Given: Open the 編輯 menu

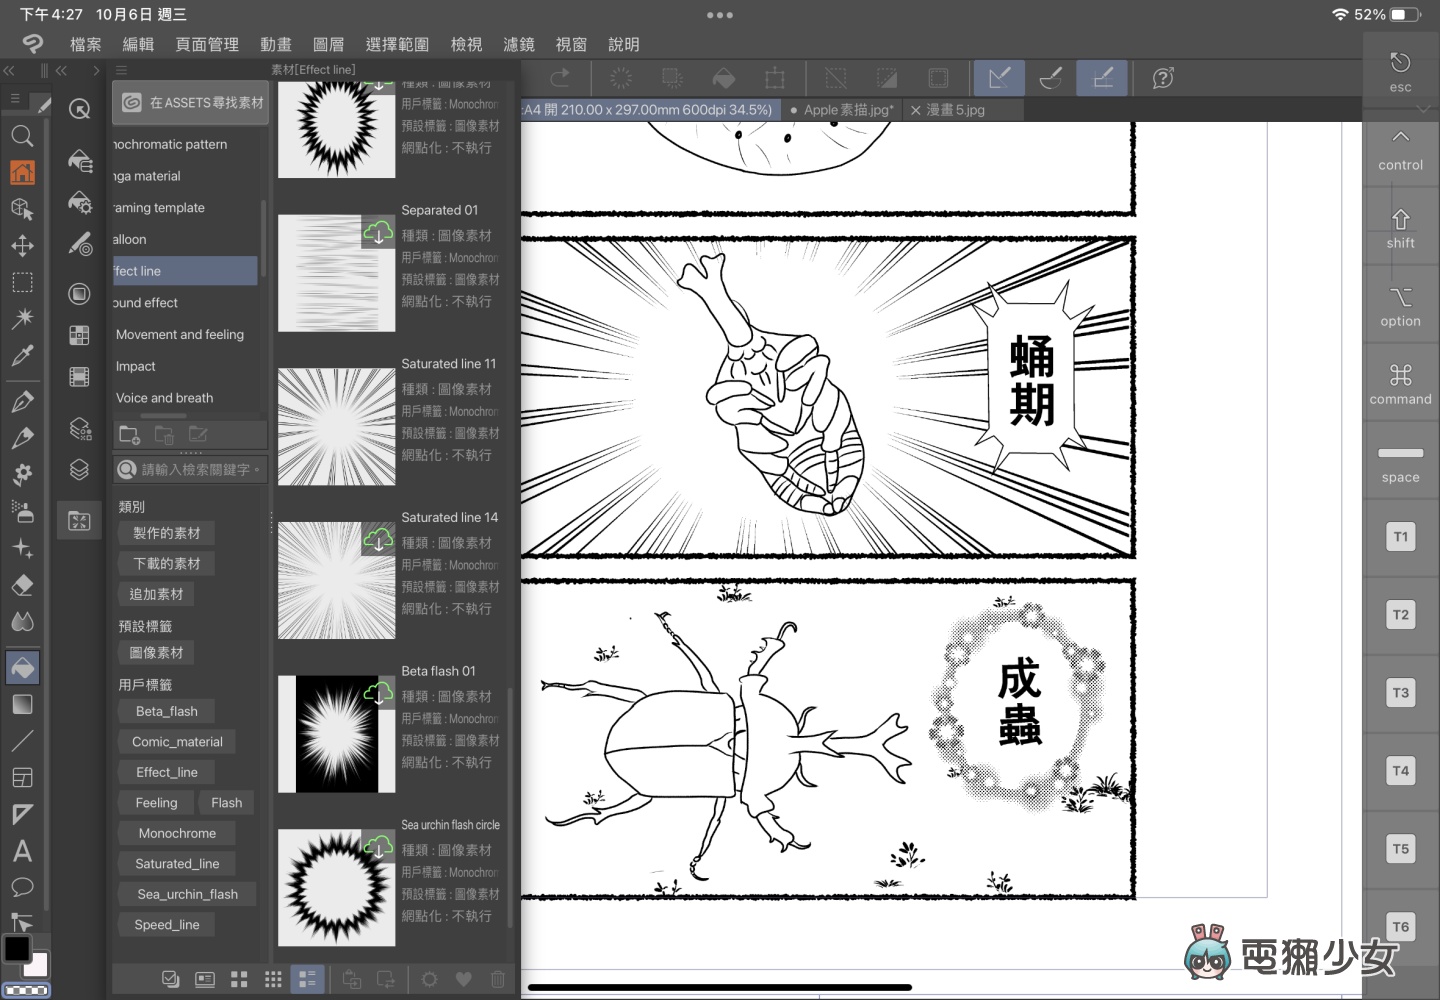Looking at the screenshot, I should 138,44.
